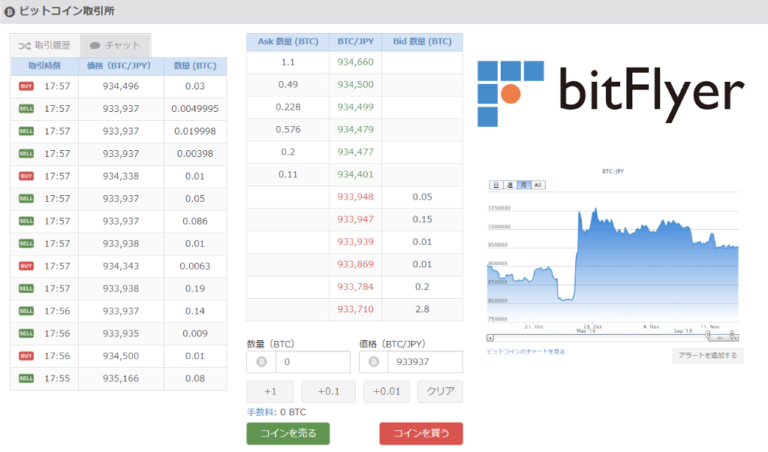Viewport: 768px width, 452px height.
Task: Click the Ask 数量 (BTC) column header
Action: pos(288,42)
